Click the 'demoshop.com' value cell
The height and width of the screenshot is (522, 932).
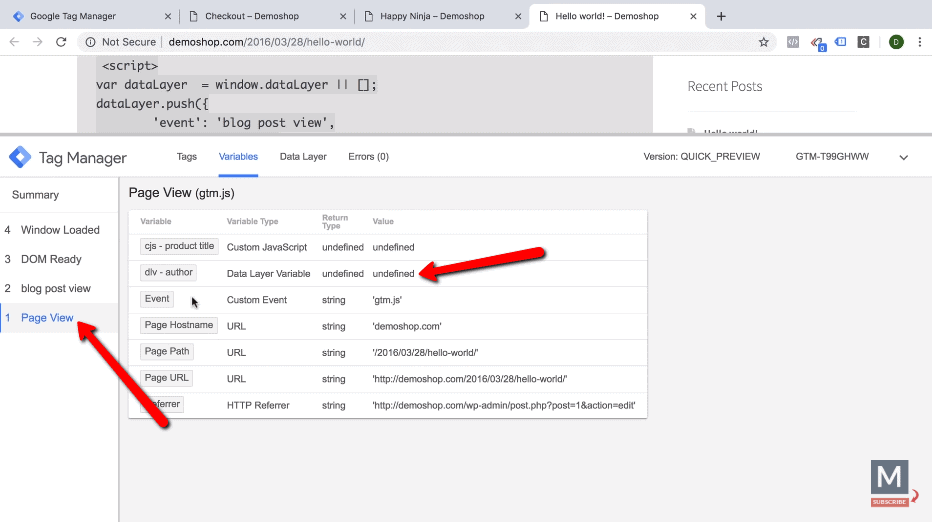pos(407,326)
